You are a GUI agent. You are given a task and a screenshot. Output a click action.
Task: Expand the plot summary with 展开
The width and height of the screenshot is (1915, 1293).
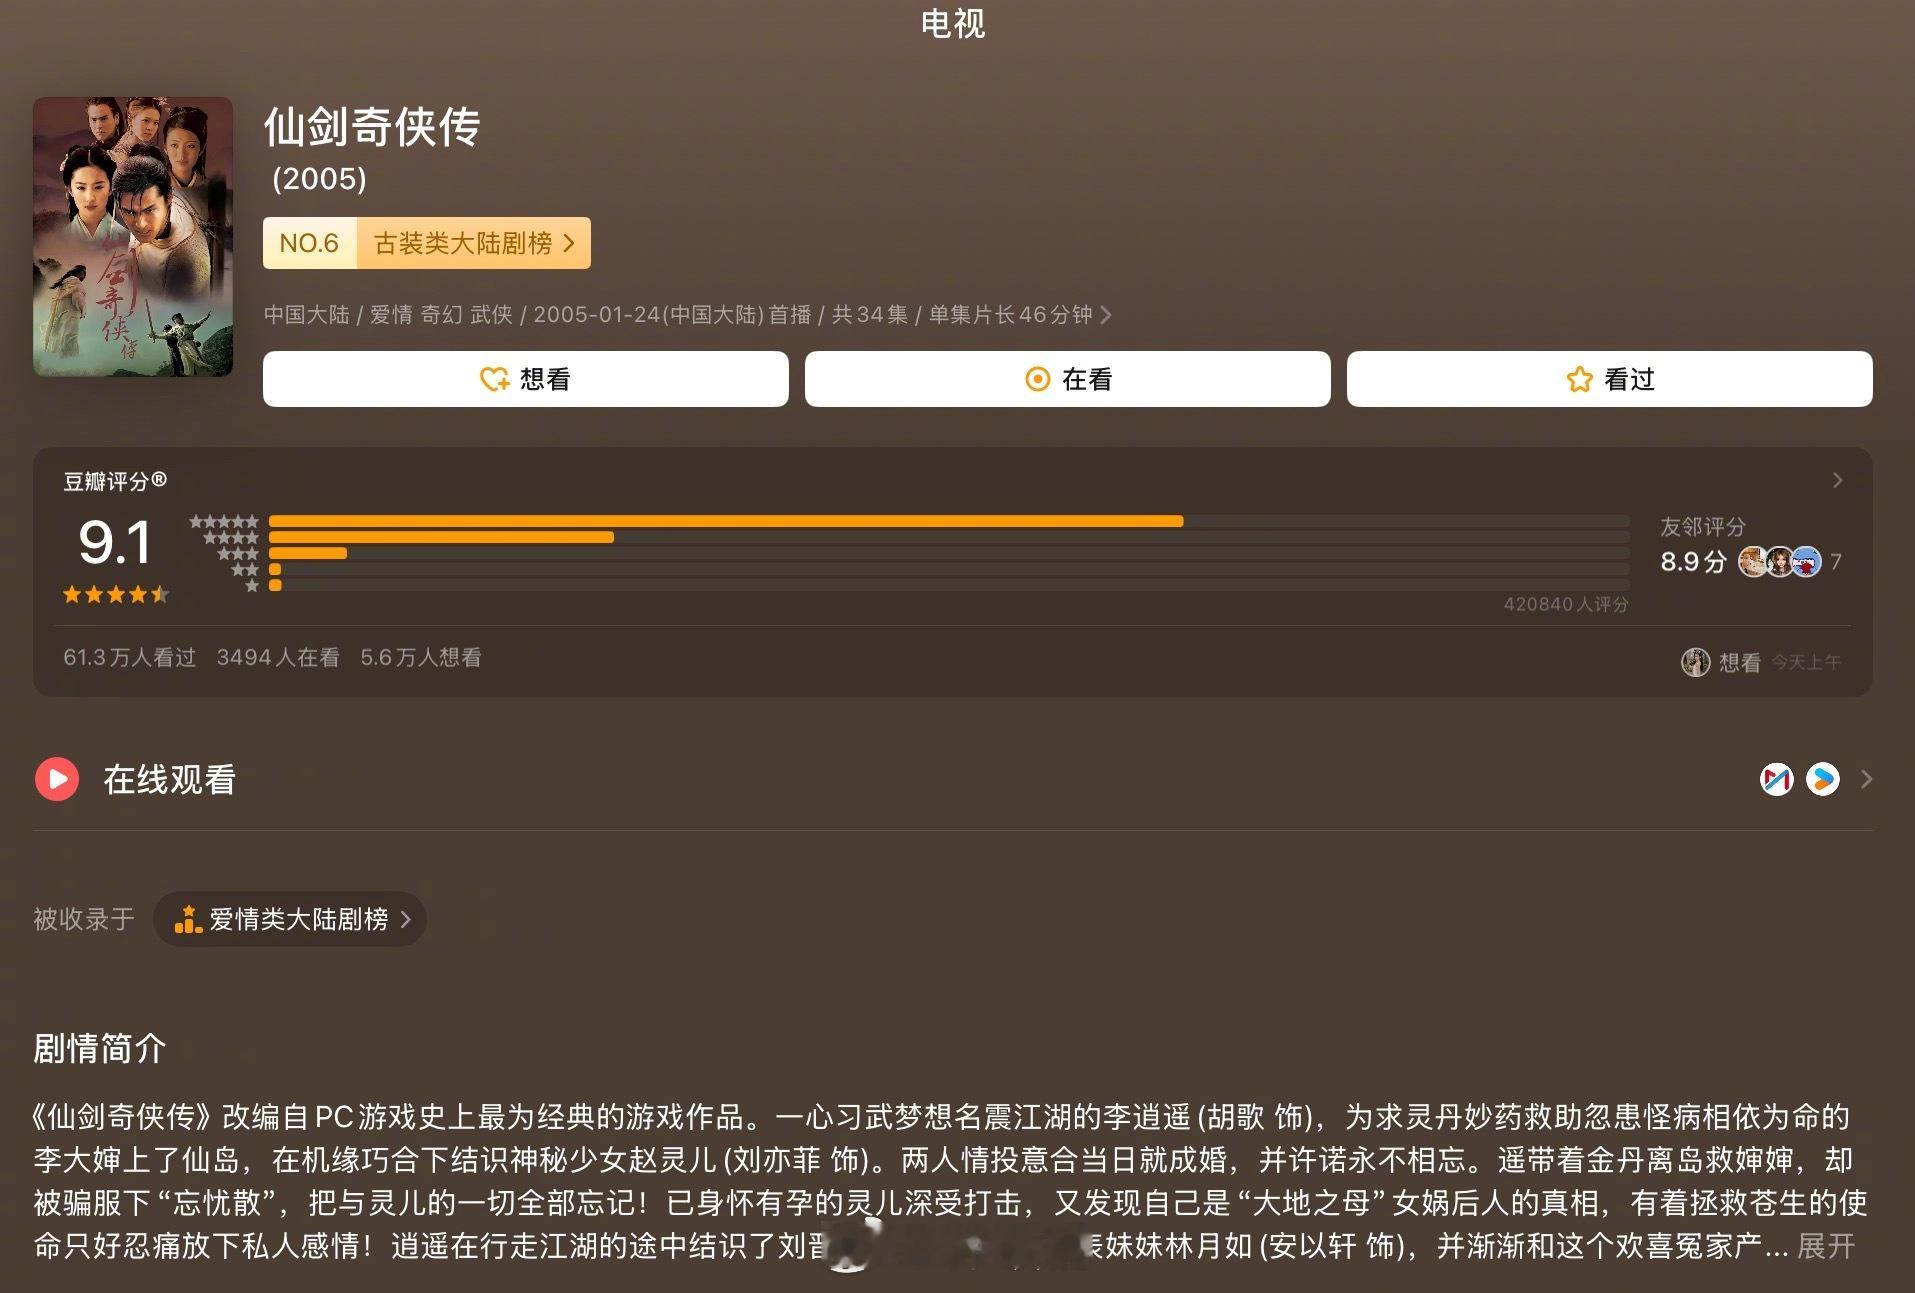point(1826,1246)
